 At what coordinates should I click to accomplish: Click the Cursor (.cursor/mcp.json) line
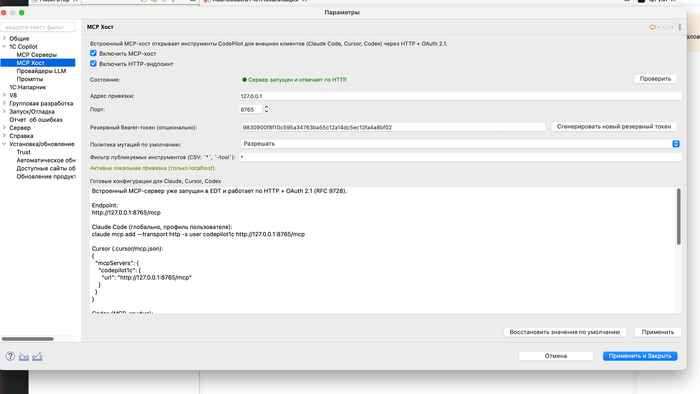[127, 249]
